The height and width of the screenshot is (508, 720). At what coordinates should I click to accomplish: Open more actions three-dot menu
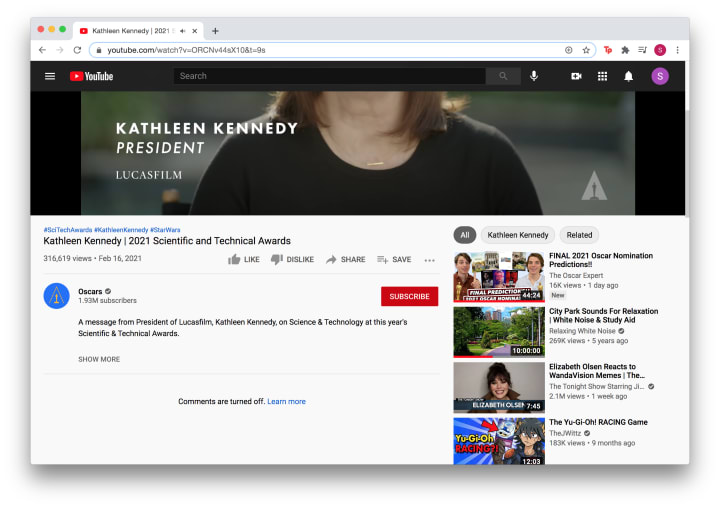point(429,260)
